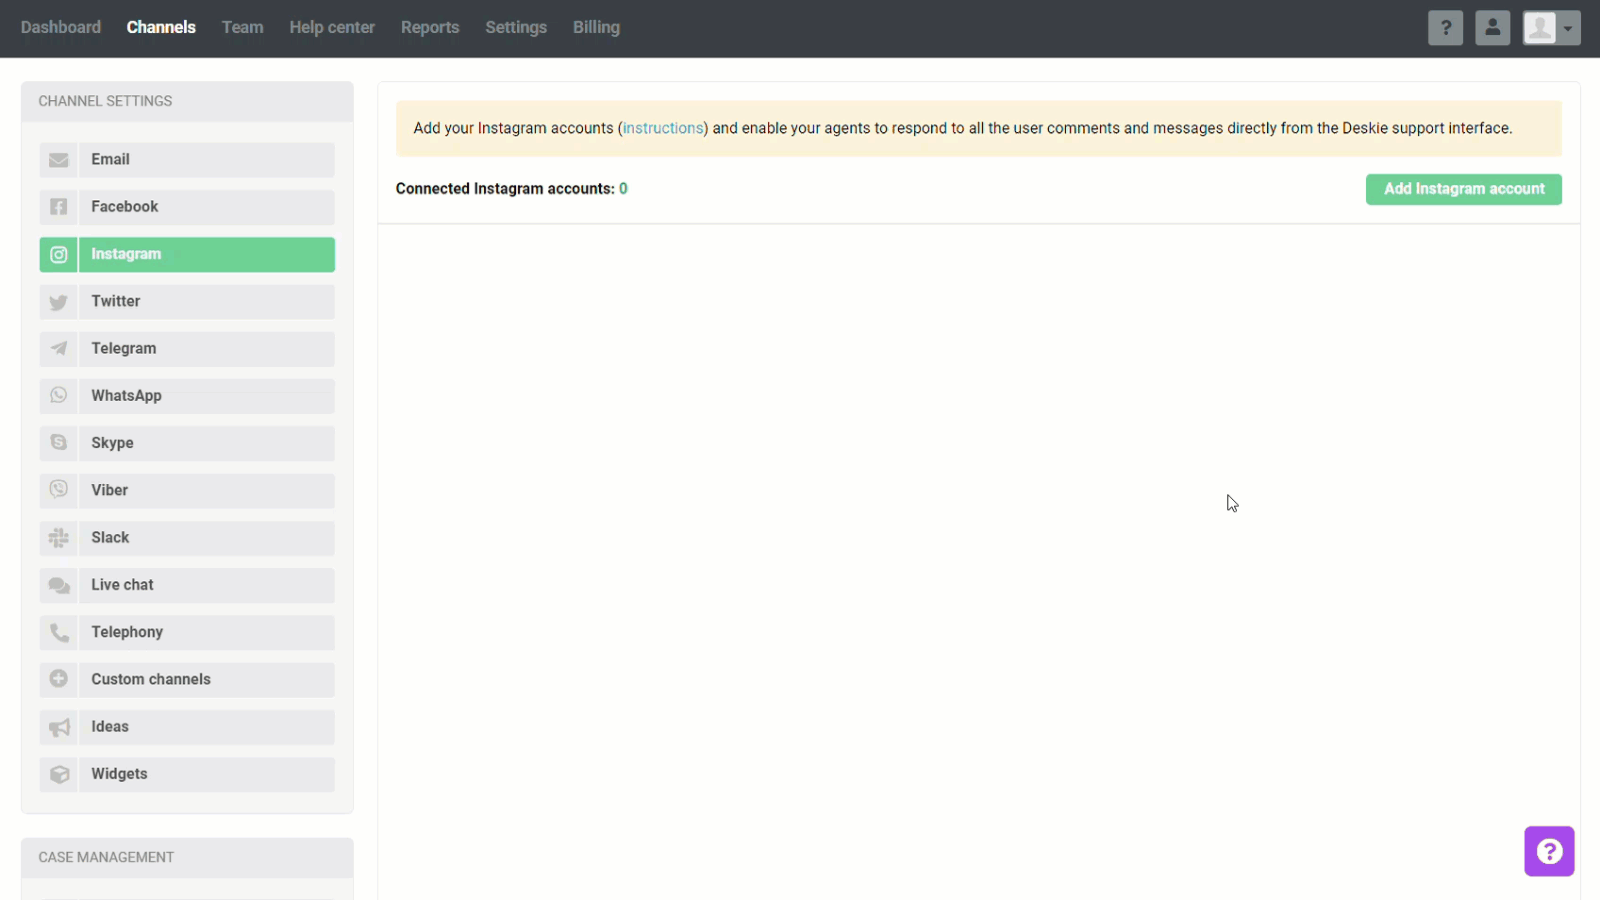Switch to the Team section
Image resolution: width=1600 pixels, height=900 pixels.
click(x=242, y=28)
